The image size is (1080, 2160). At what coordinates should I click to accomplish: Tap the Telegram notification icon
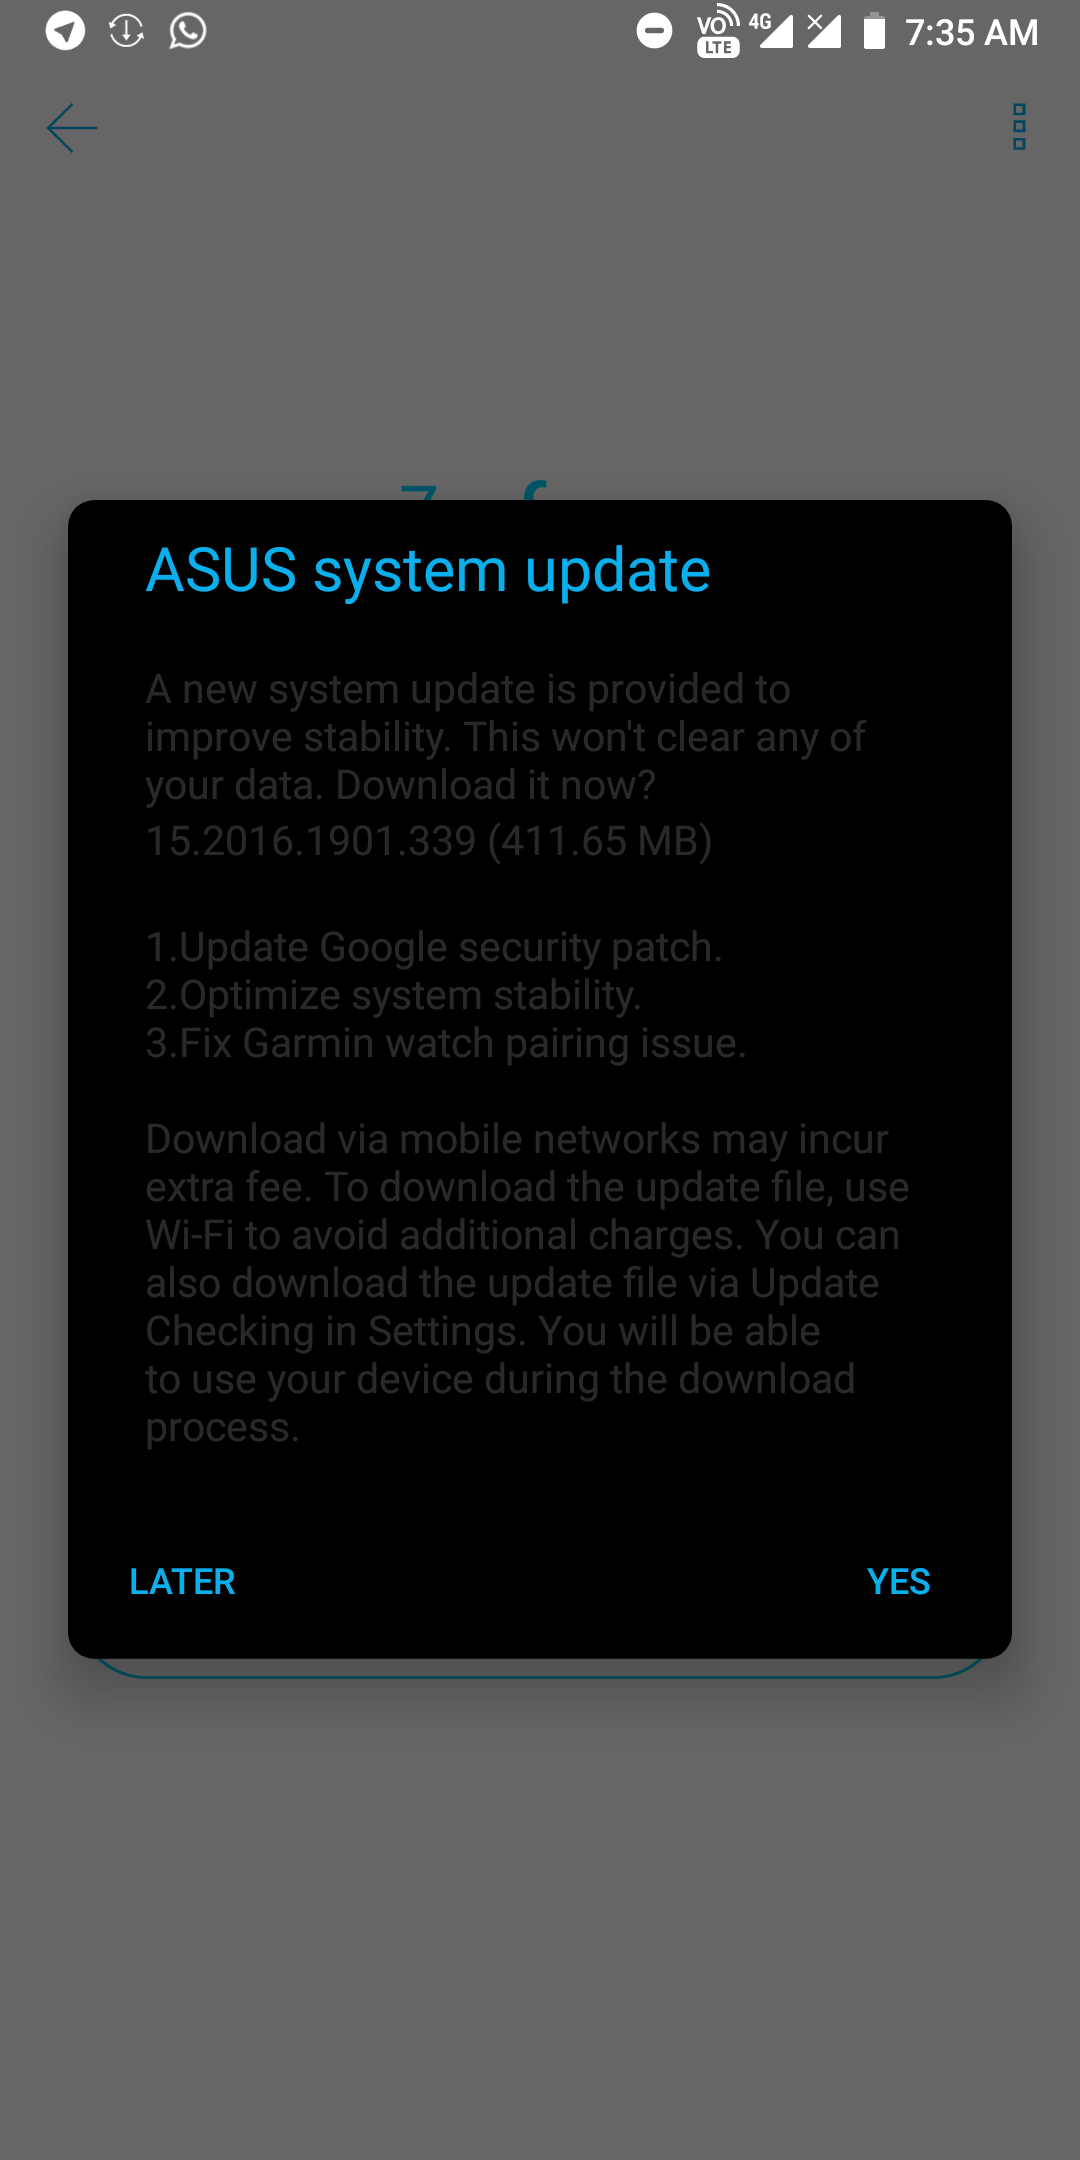65,31
